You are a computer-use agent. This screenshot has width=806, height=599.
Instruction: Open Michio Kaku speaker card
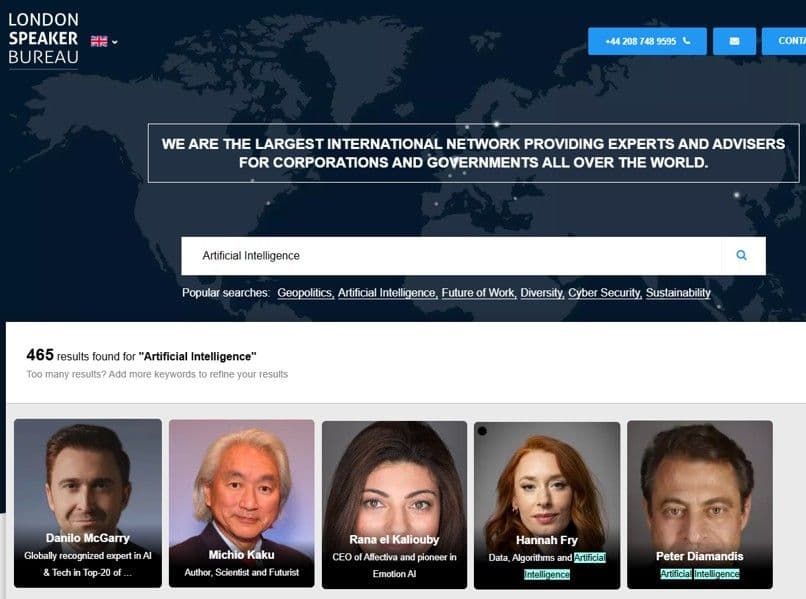pos(242,503)
